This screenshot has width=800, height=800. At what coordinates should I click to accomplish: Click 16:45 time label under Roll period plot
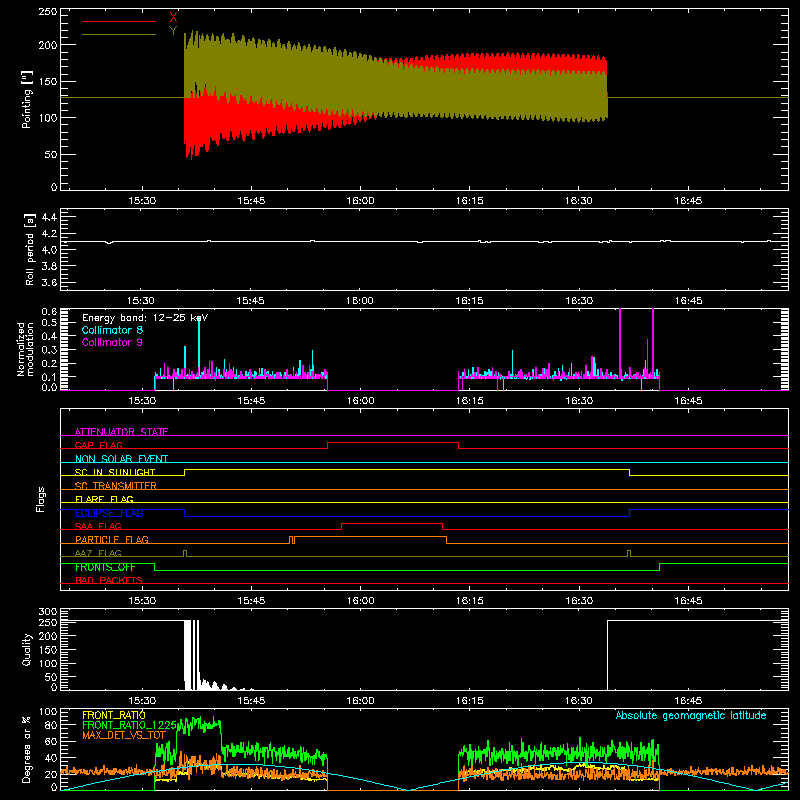click(688, 301)
